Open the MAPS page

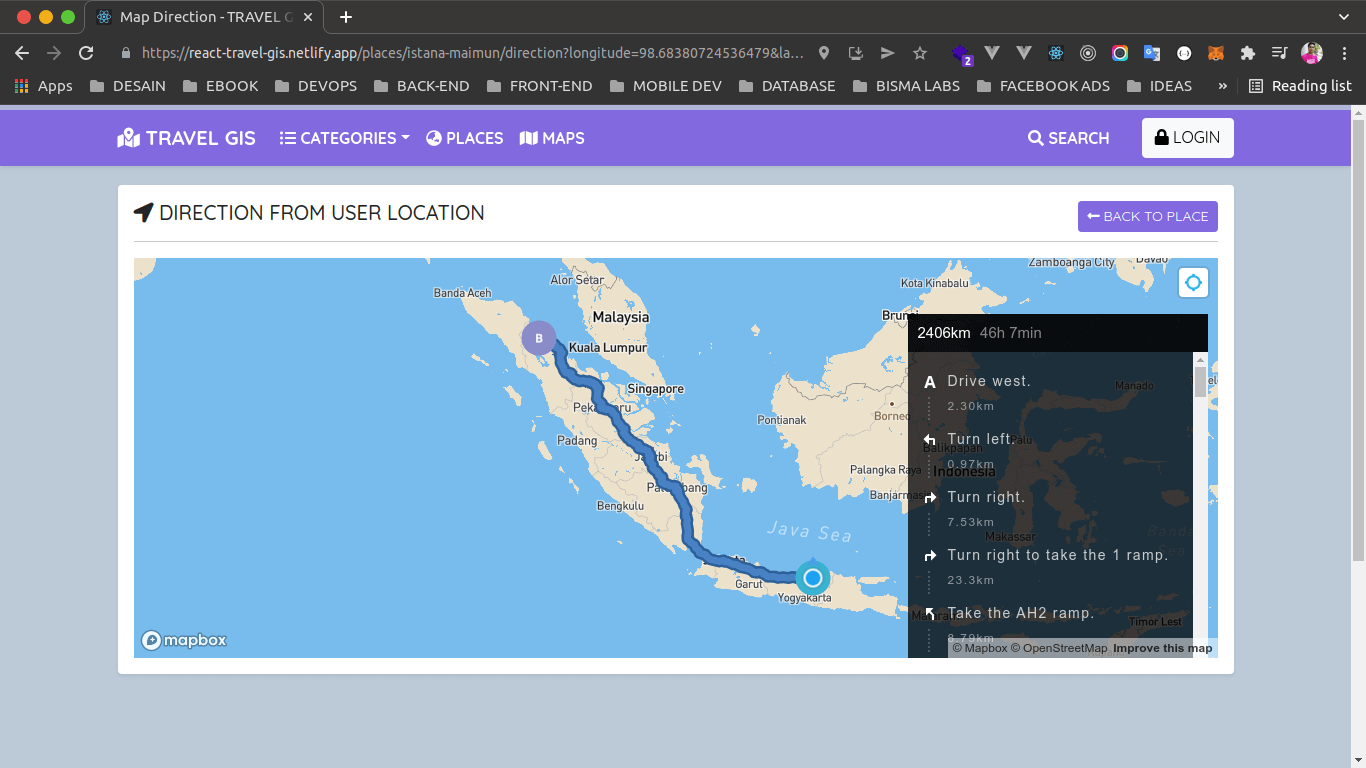[x=552, y=138]
